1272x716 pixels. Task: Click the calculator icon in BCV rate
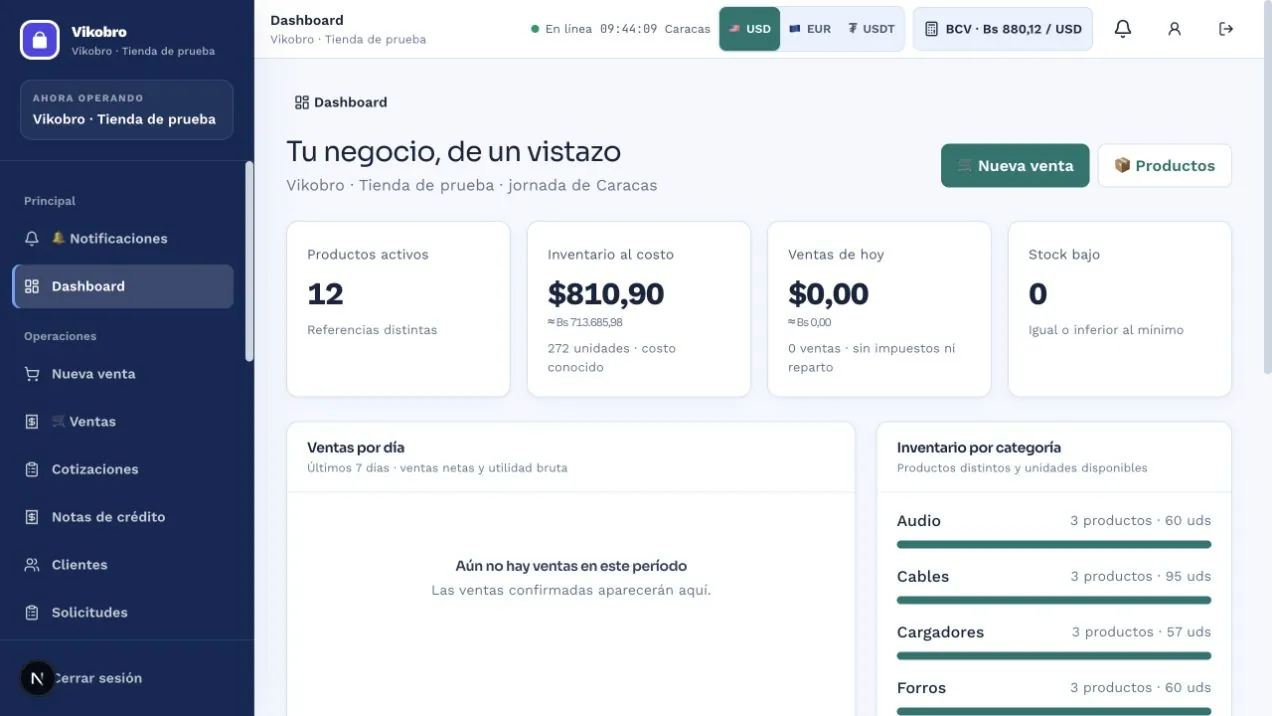point(931,29)
